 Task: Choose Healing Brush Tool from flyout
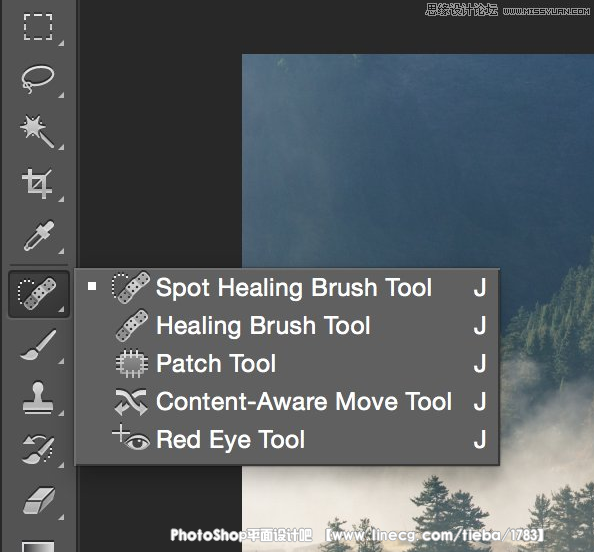coord(287,325)
